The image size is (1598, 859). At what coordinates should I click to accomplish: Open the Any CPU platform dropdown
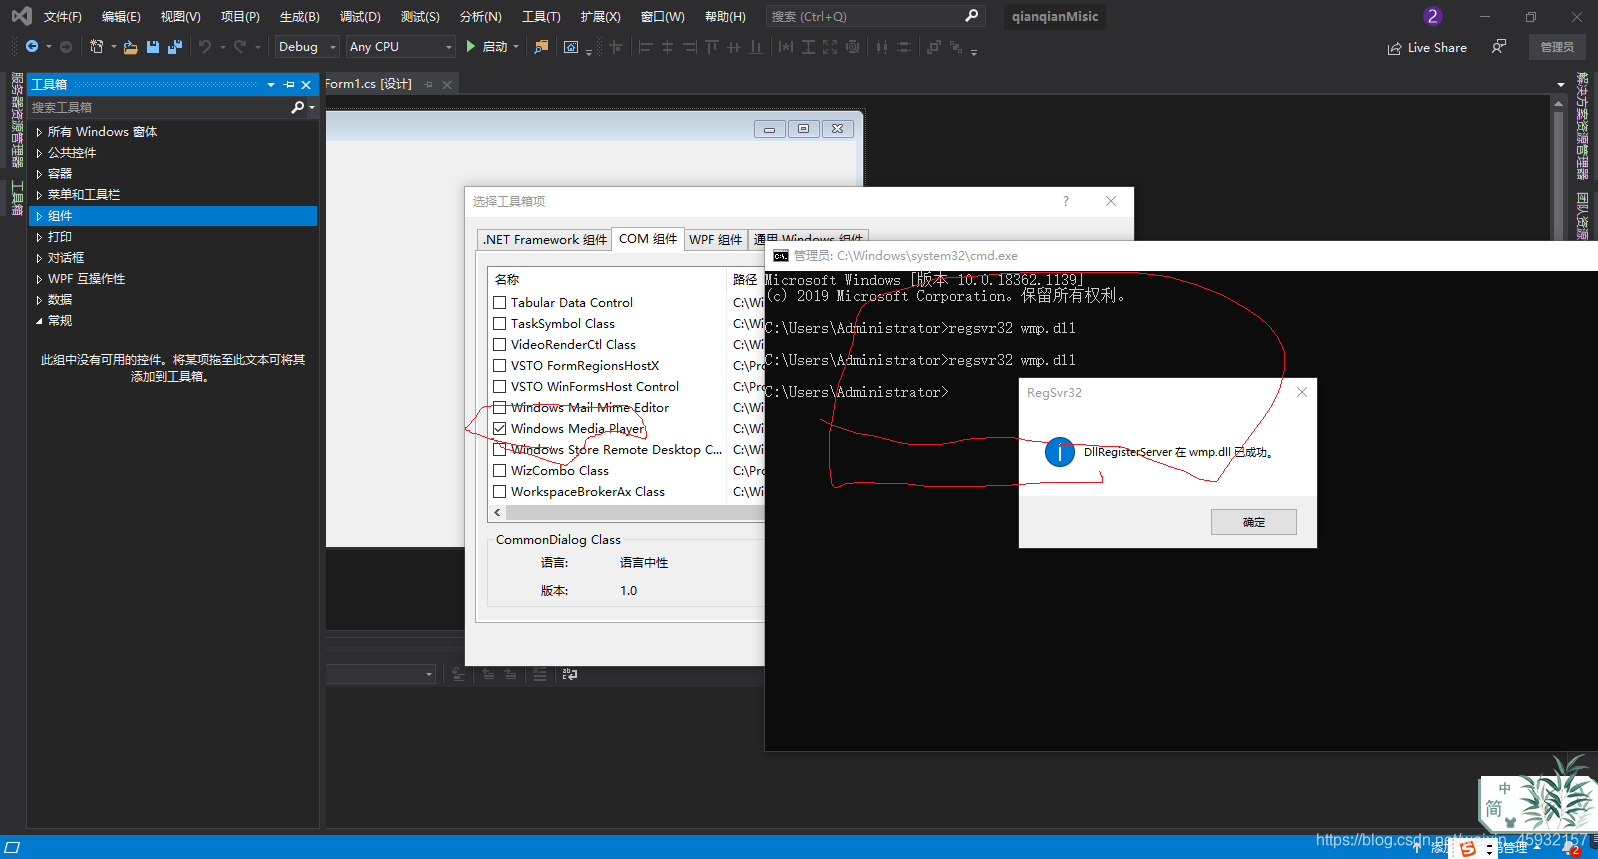(x=401, y=47)
